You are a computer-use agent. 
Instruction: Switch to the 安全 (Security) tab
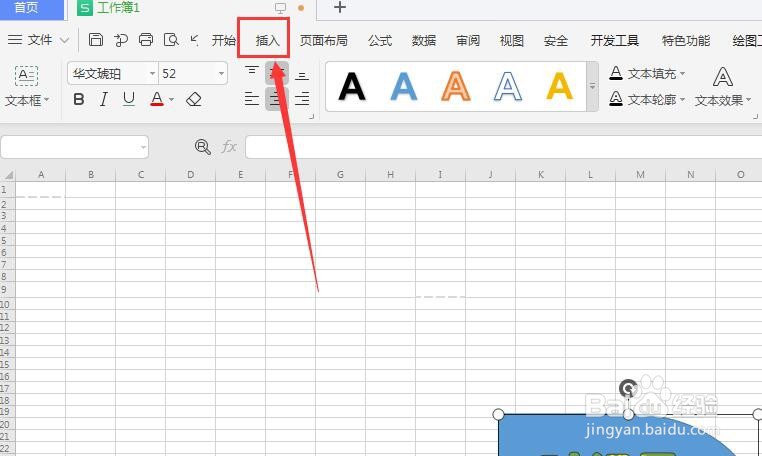click(556, 40)
